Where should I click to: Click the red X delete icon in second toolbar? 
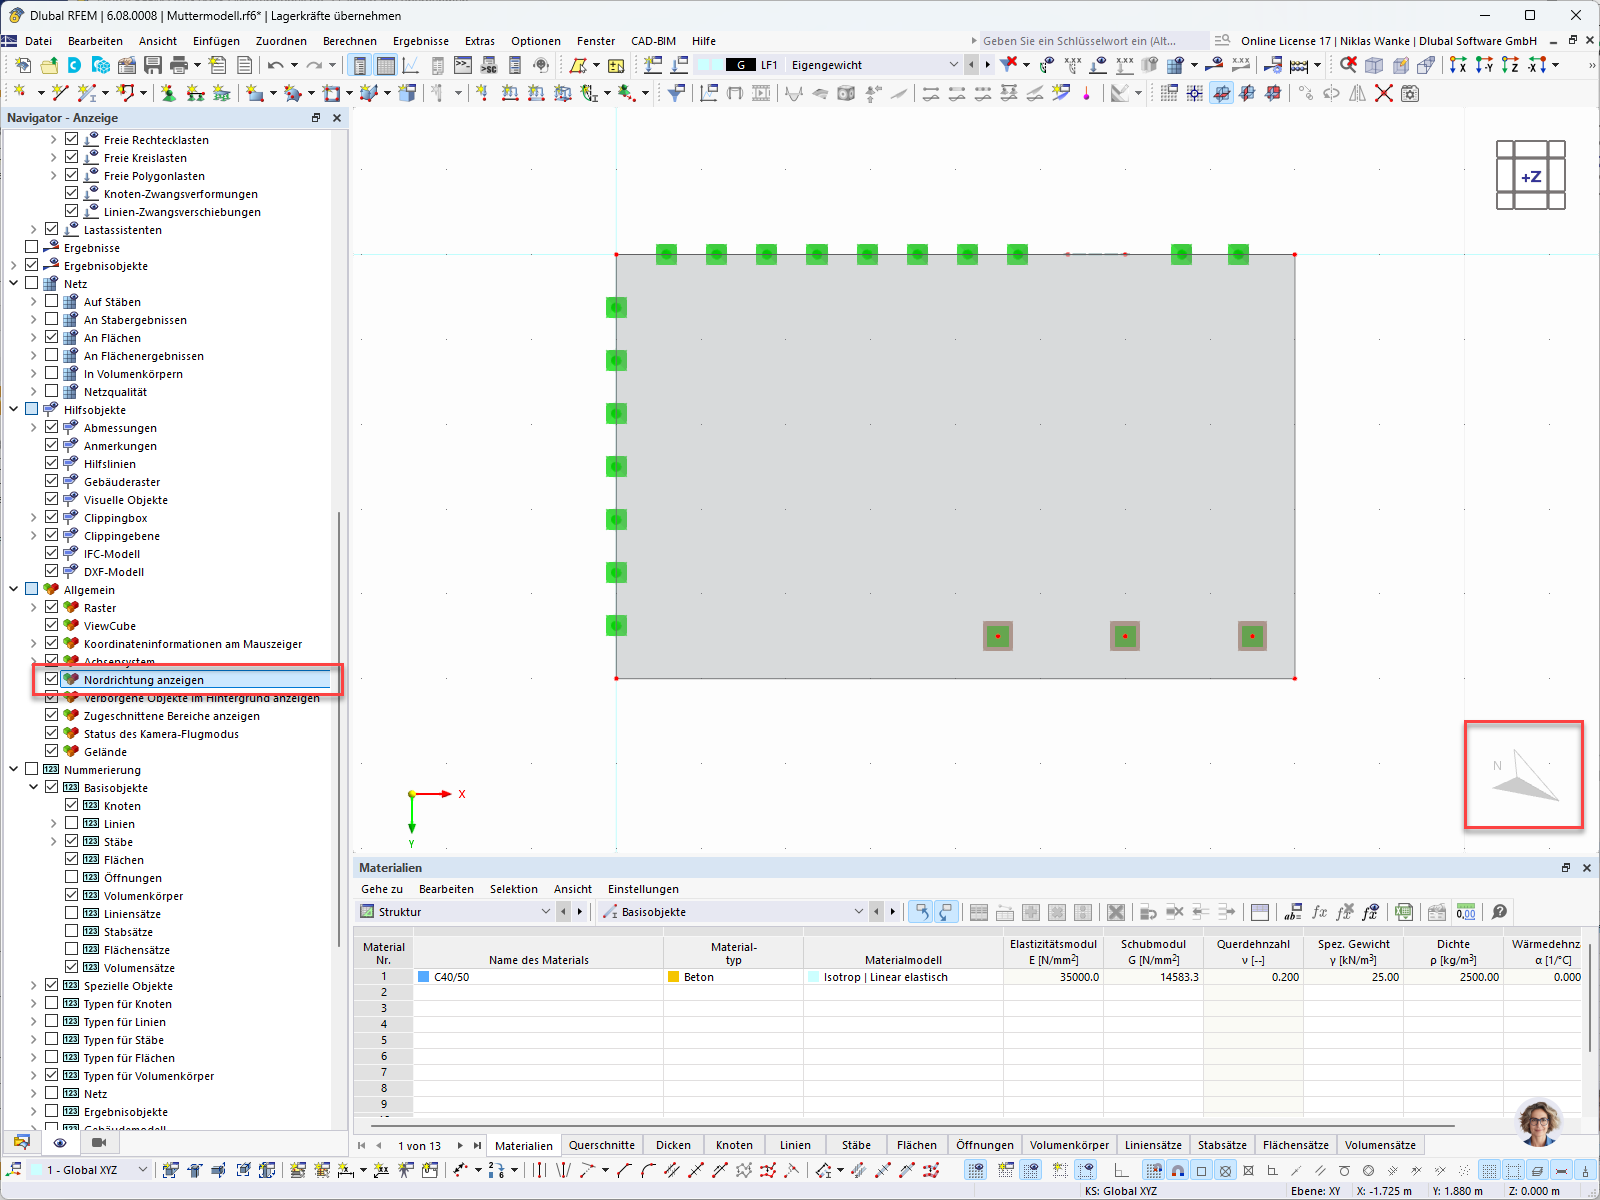[1384, 93]
